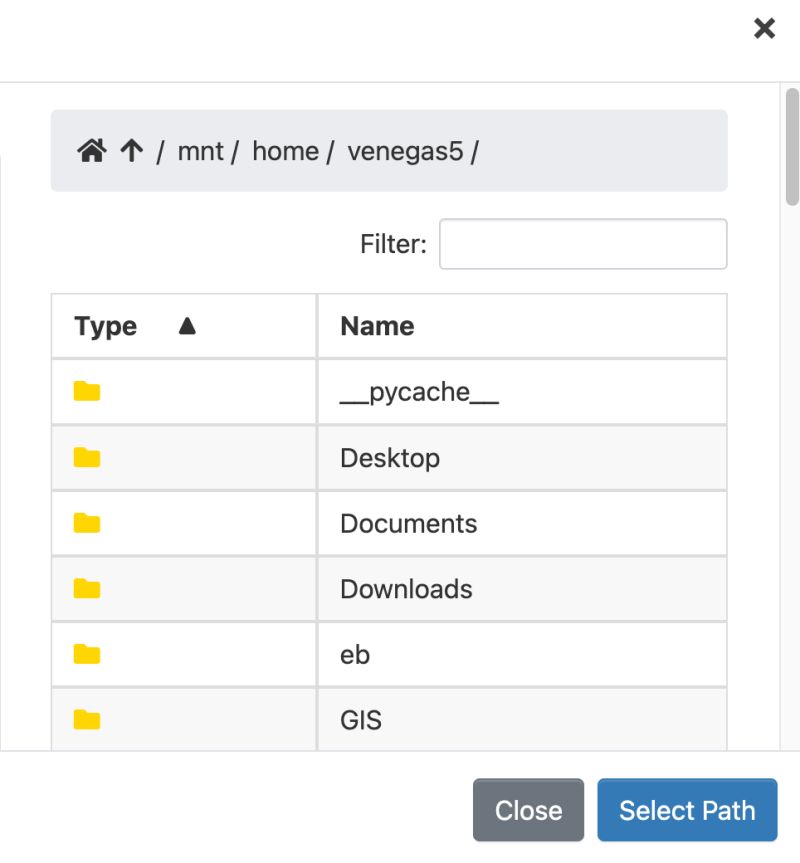Open the __pycache__ folder icon
Image resolution: width=800 pixels, height=863 pixels.
tap(87, 390)
